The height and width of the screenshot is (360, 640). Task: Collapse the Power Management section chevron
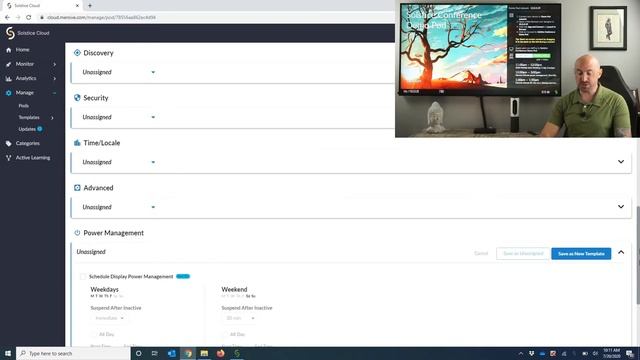[x=621, y=252]
